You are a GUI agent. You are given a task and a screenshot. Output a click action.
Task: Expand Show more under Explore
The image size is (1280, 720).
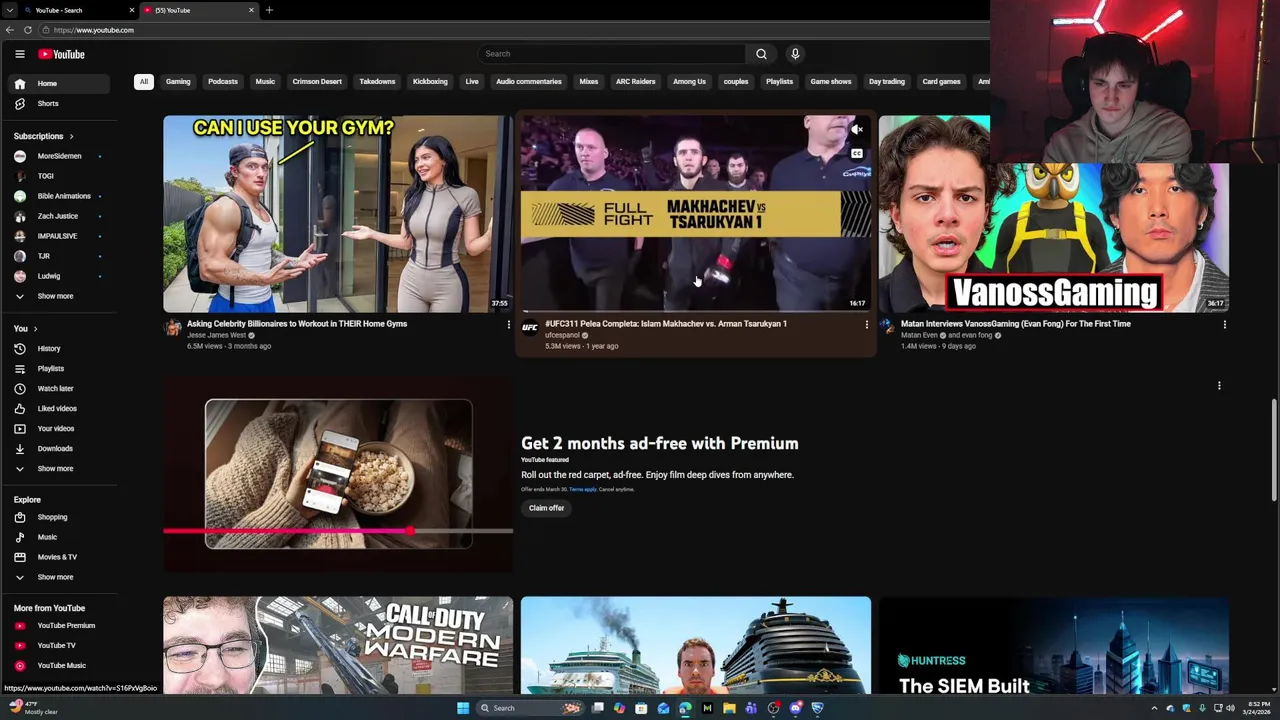pos(60,577)
